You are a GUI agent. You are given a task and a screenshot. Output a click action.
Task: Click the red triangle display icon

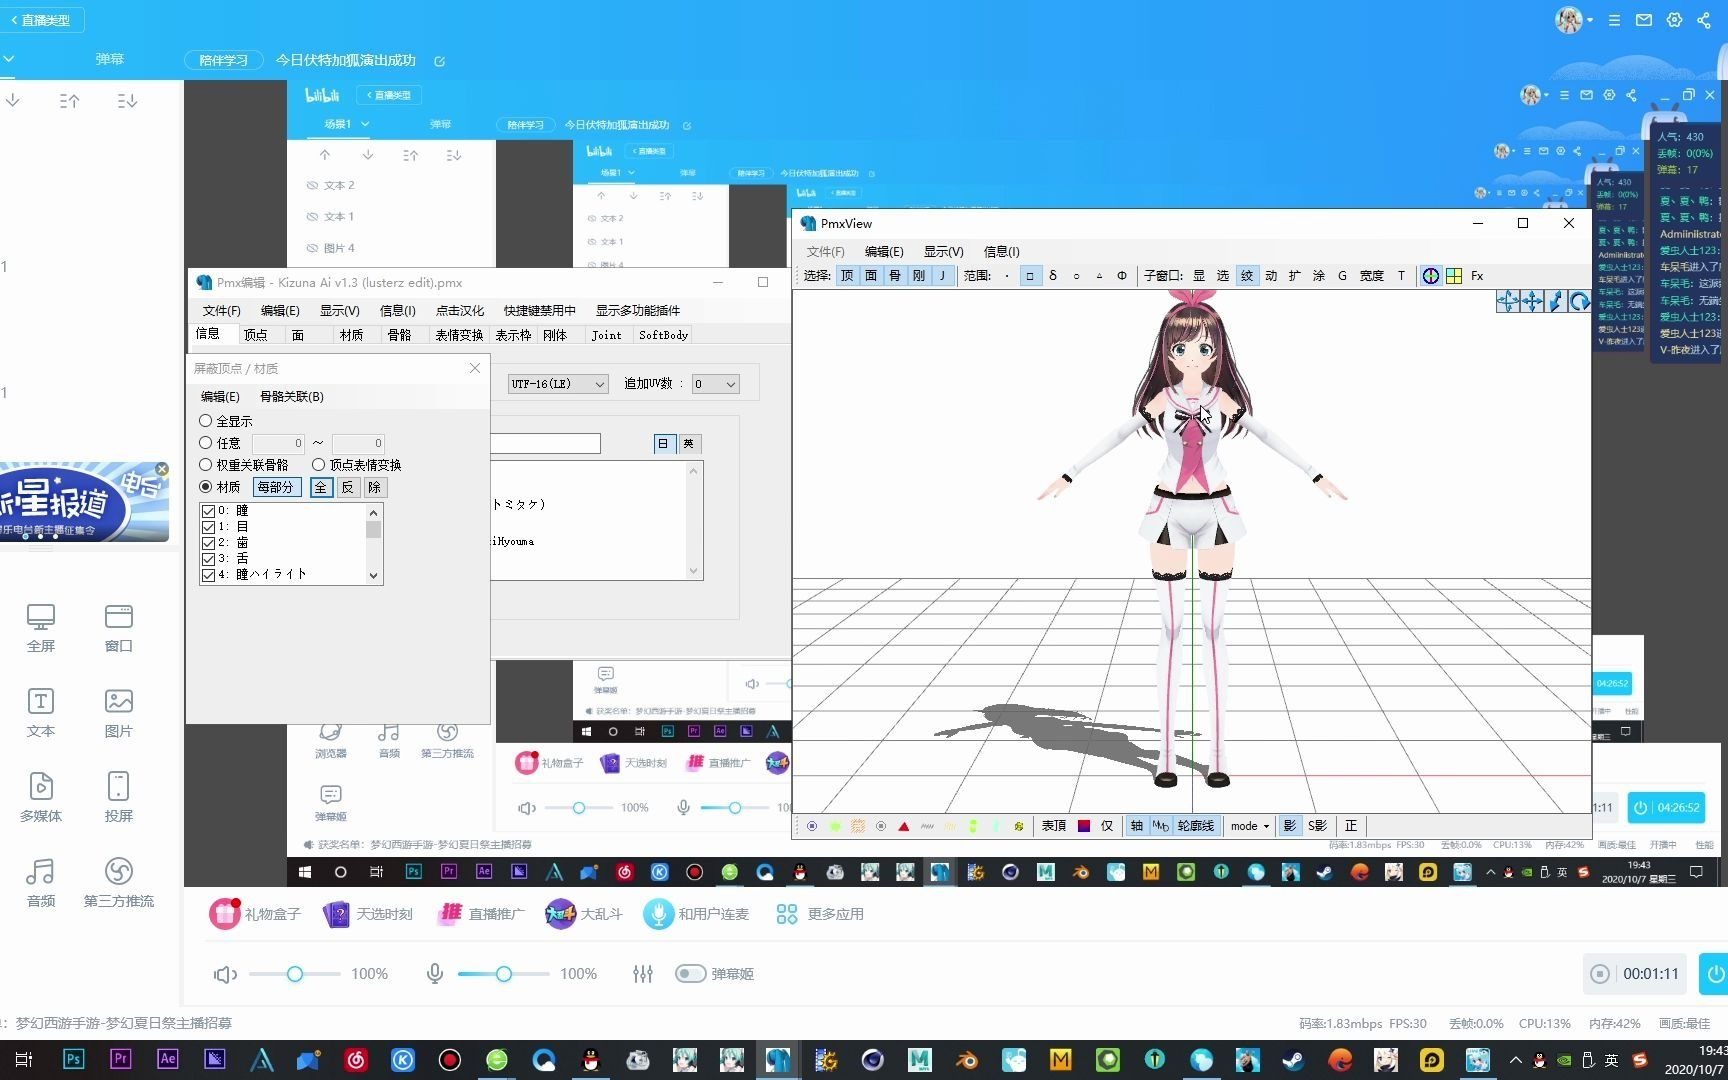tap(904, 826)
